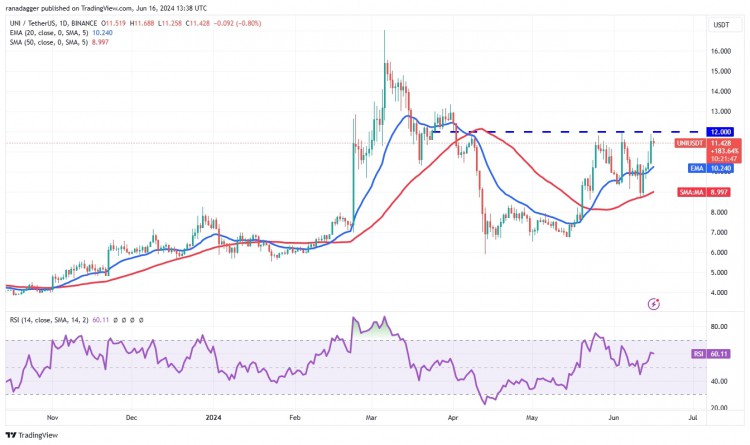Click the 7.000 price axis value

(x=722, y=232)
